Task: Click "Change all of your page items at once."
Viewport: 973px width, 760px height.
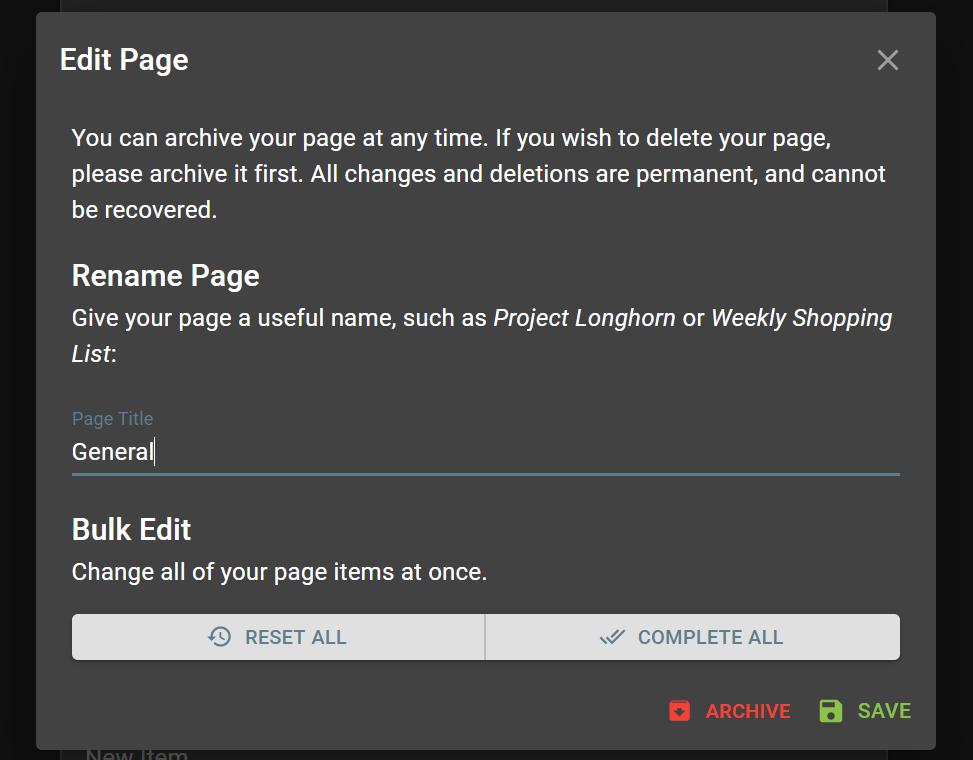Action: click(279, 572)
